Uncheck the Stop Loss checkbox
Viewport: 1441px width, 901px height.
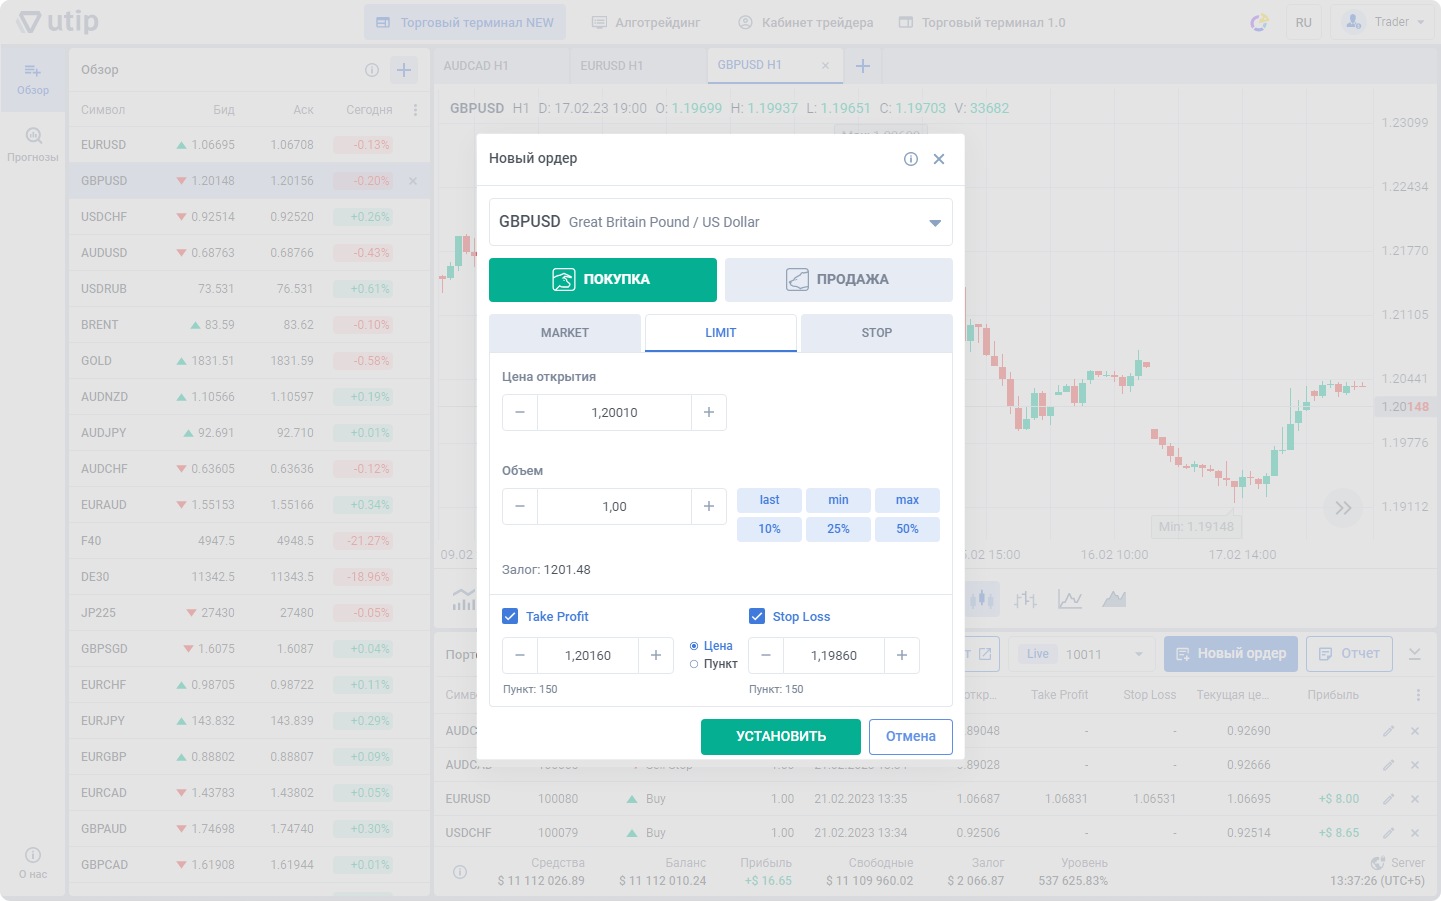click(757, 616)
